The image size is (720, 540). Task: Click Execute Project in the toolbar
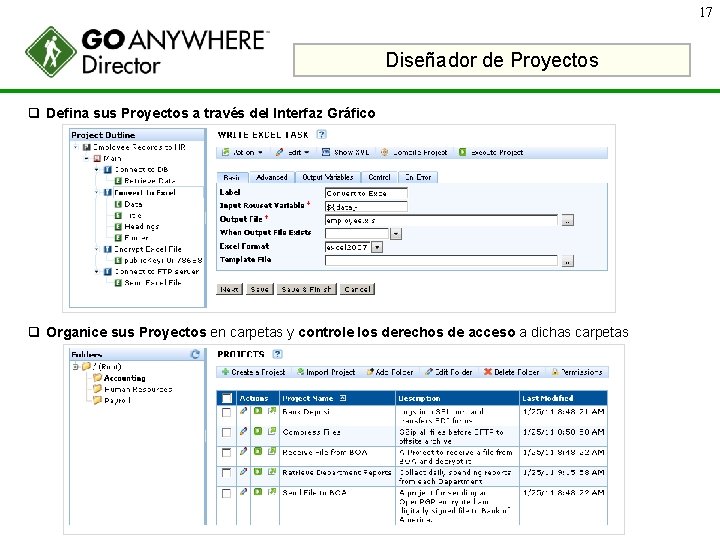(491, 152)
